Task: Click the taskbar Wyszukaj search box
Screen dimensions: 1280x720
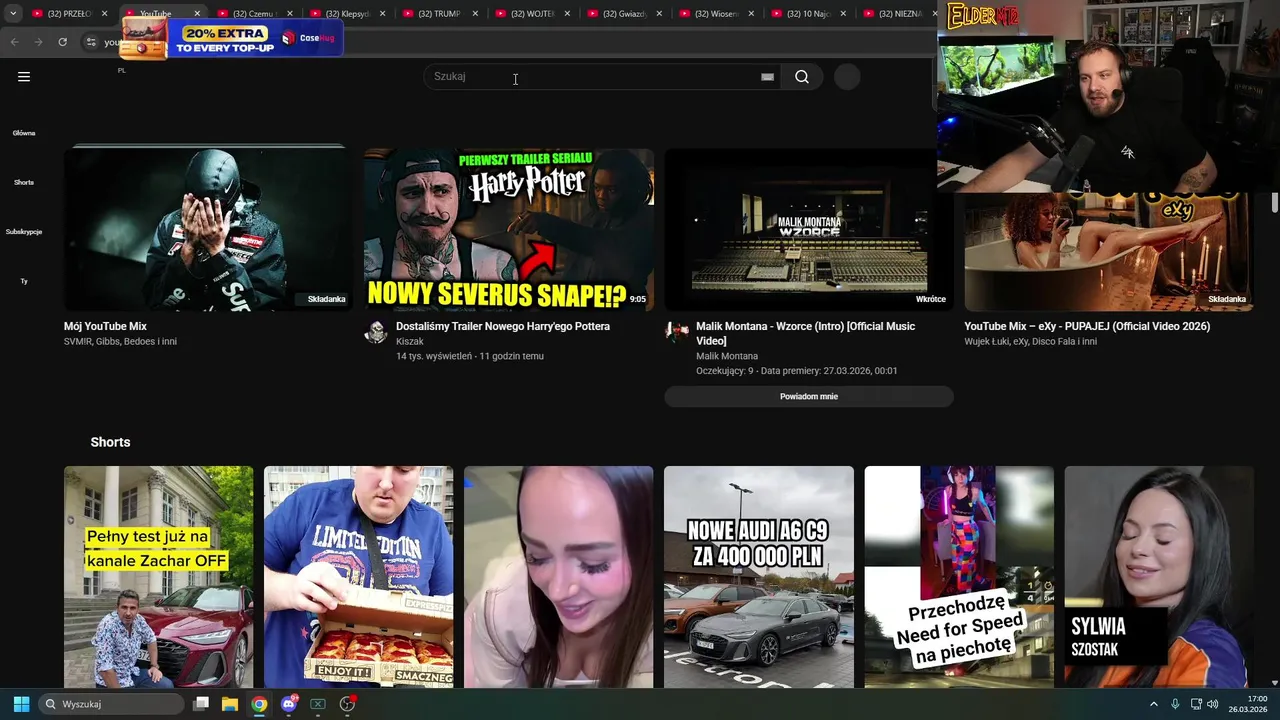Action: [x=112, y=704]
